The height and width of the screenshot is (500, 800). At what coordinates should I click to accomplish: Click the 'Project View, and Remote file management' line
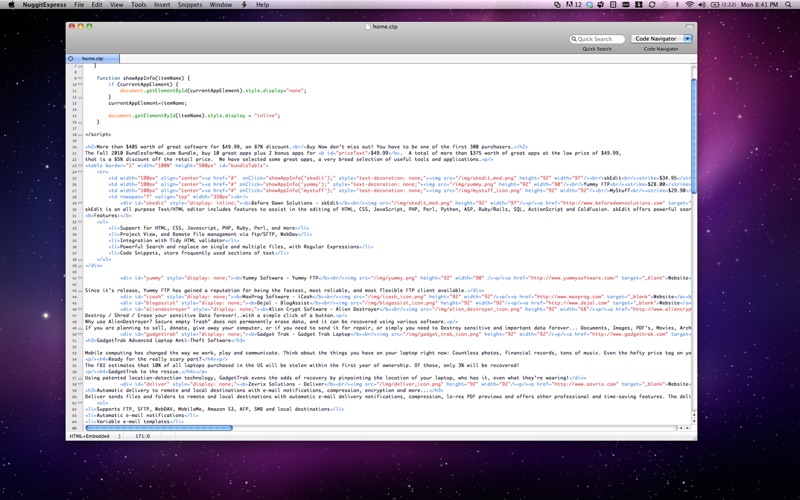(210, 234)
